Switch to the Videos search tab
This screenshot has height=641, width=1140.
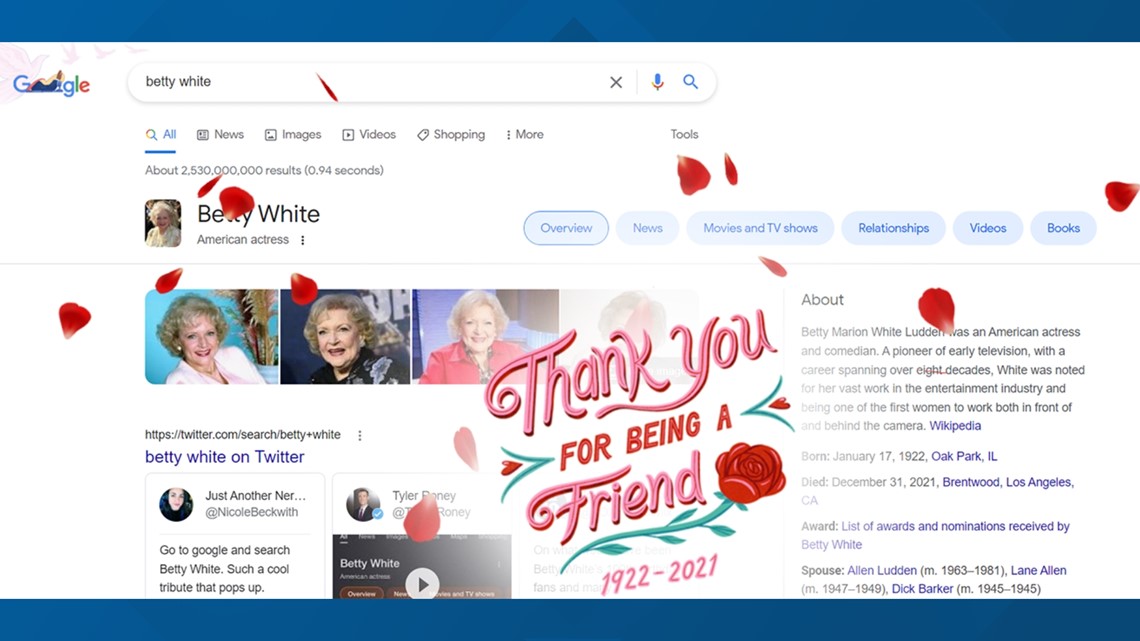[x=369, y=134]
